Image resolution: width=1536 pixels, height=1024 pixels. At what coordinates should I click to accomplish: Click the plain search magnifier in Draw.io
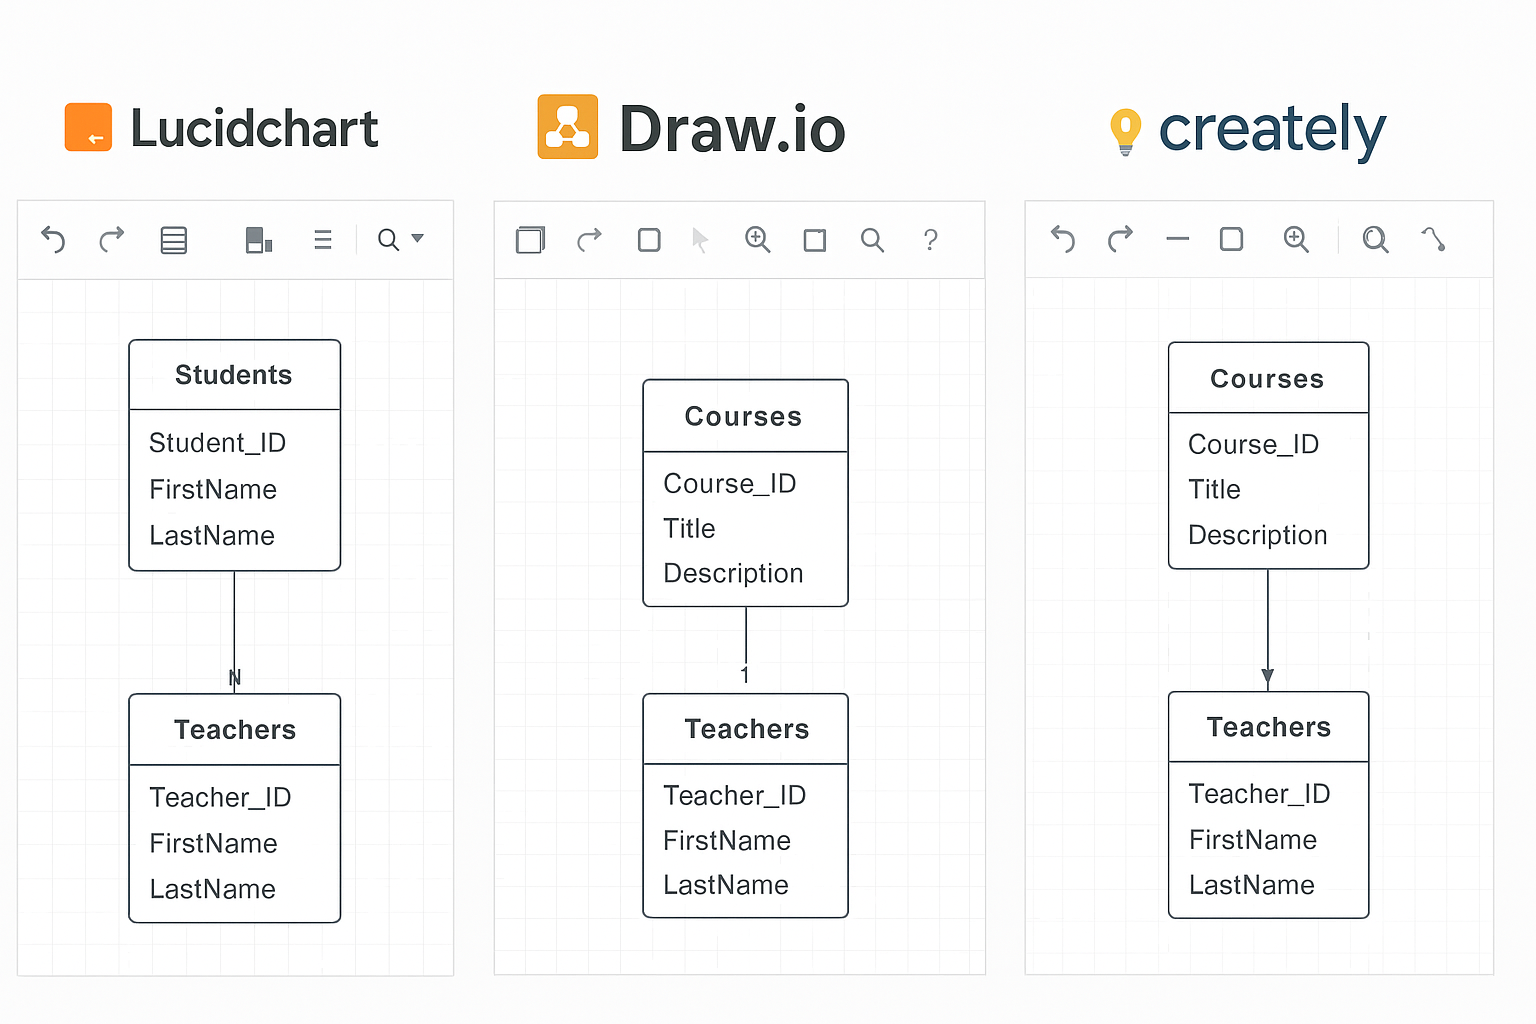click(x=872, y=240)
